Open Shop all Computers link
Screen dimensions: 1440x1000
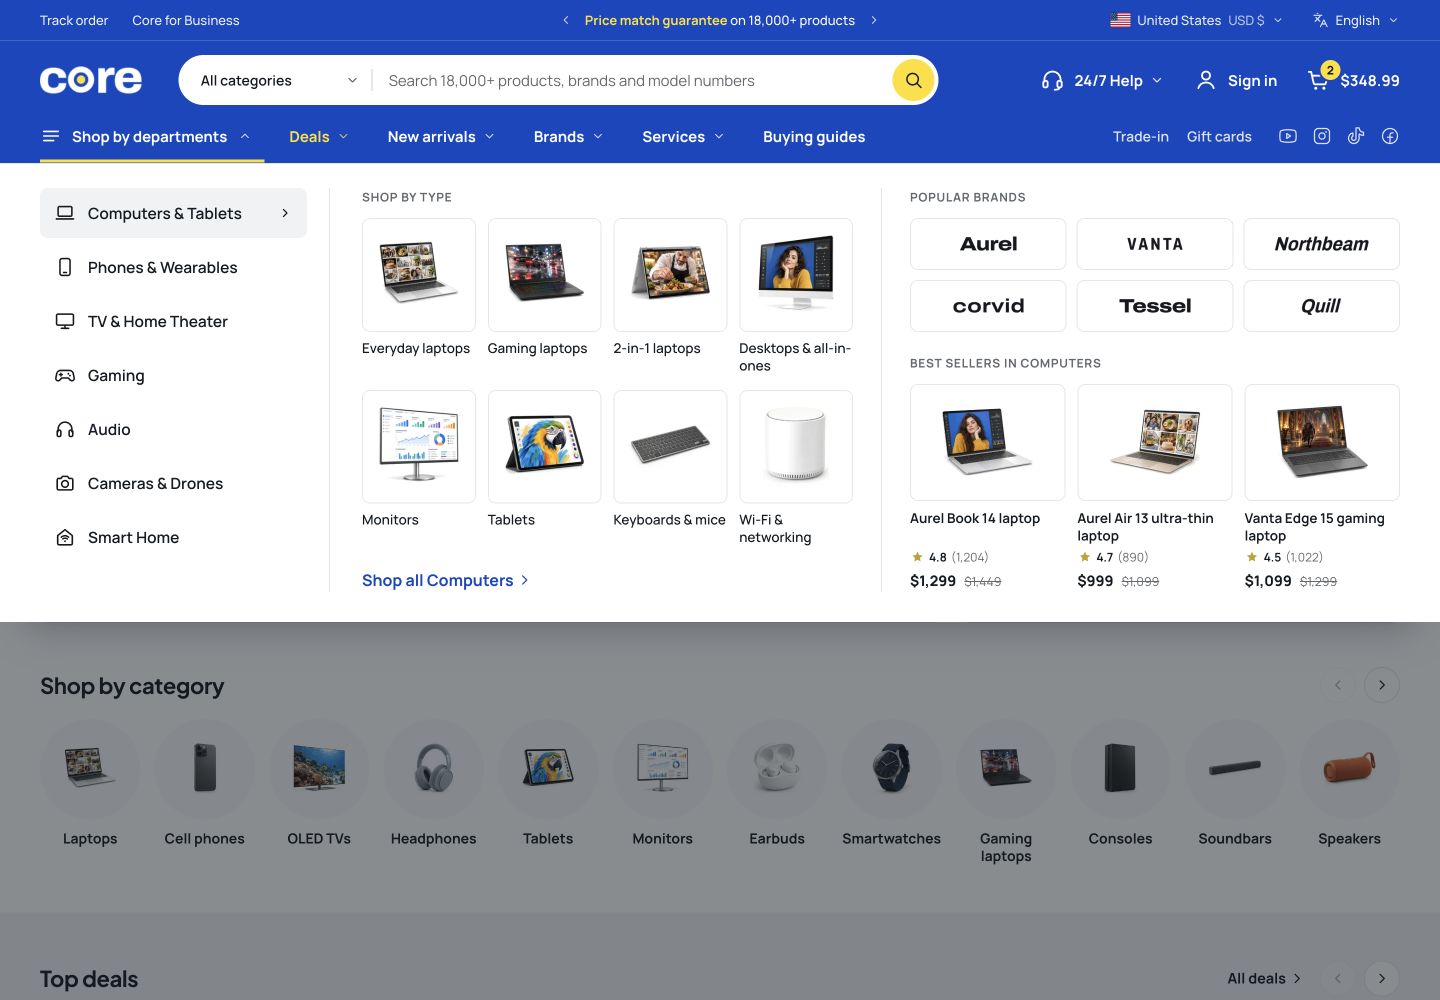(x=445, y=580)
